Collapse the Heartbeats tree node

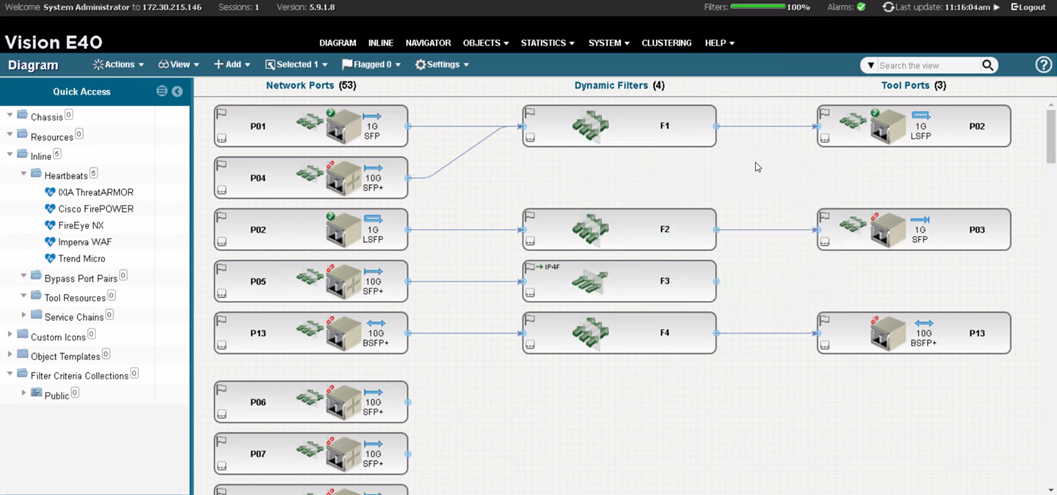[24, 175]
